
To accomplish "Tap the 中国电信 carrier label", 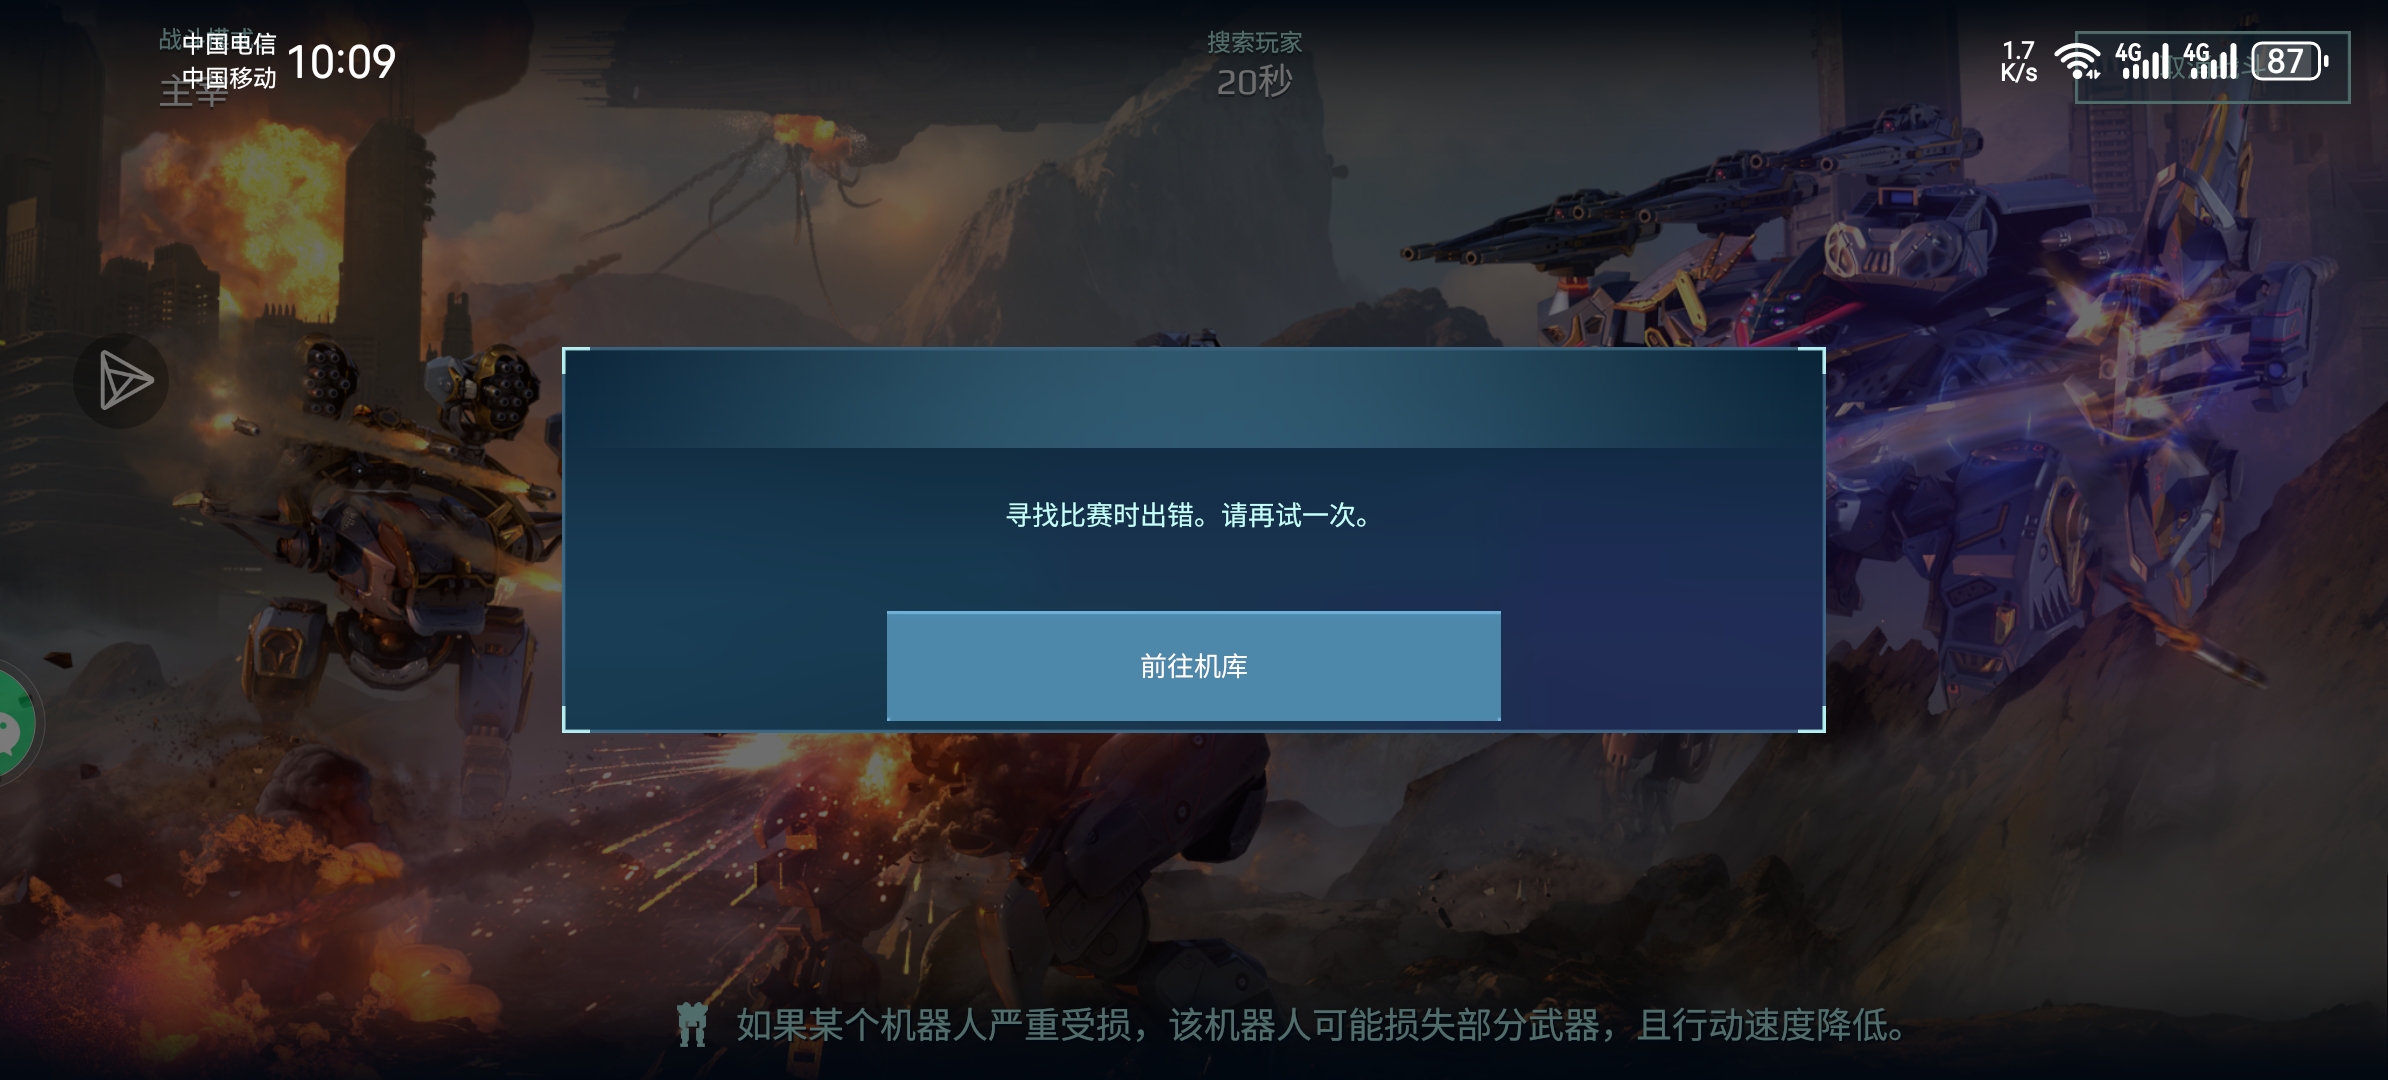I will (x=229, y=44).
